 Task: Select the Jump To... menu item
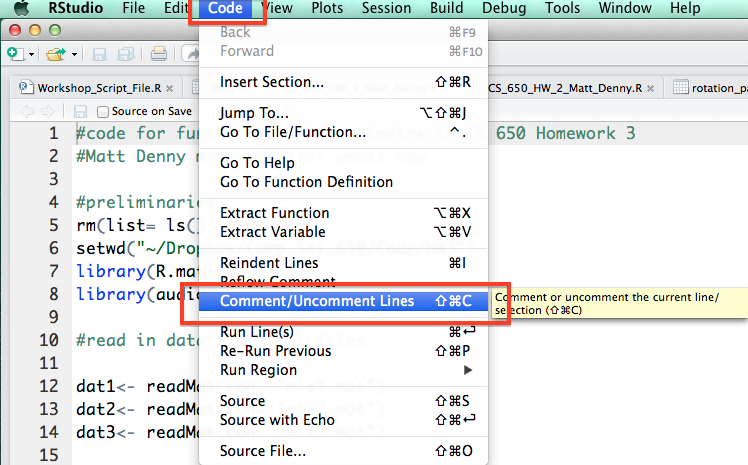343,113
